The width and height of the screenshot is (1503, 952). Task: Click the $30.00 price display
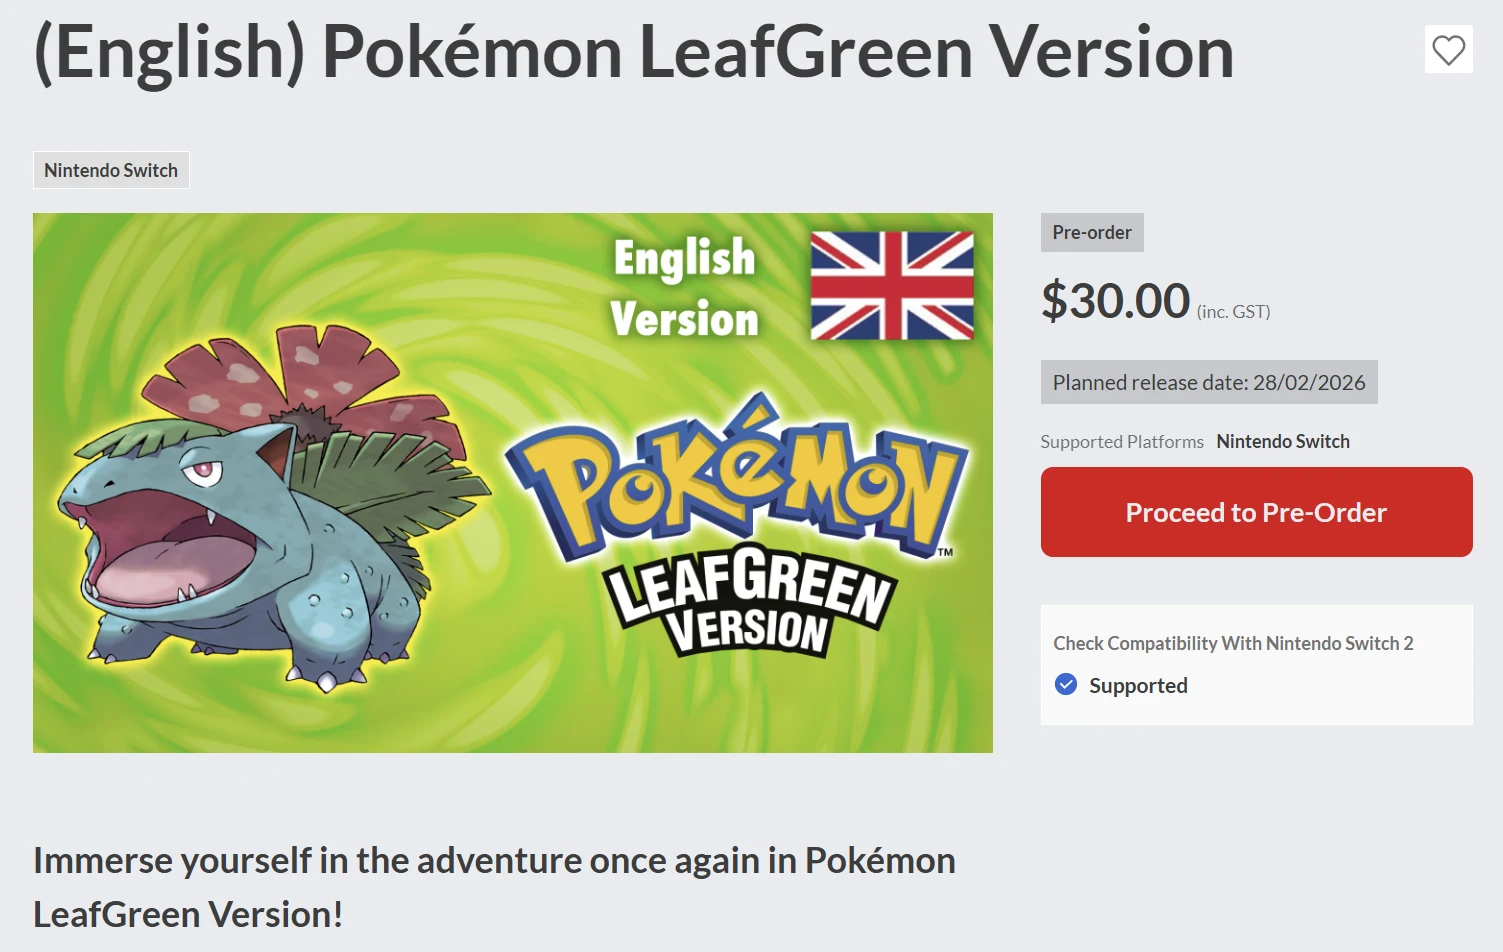[x=1115, y=300]
